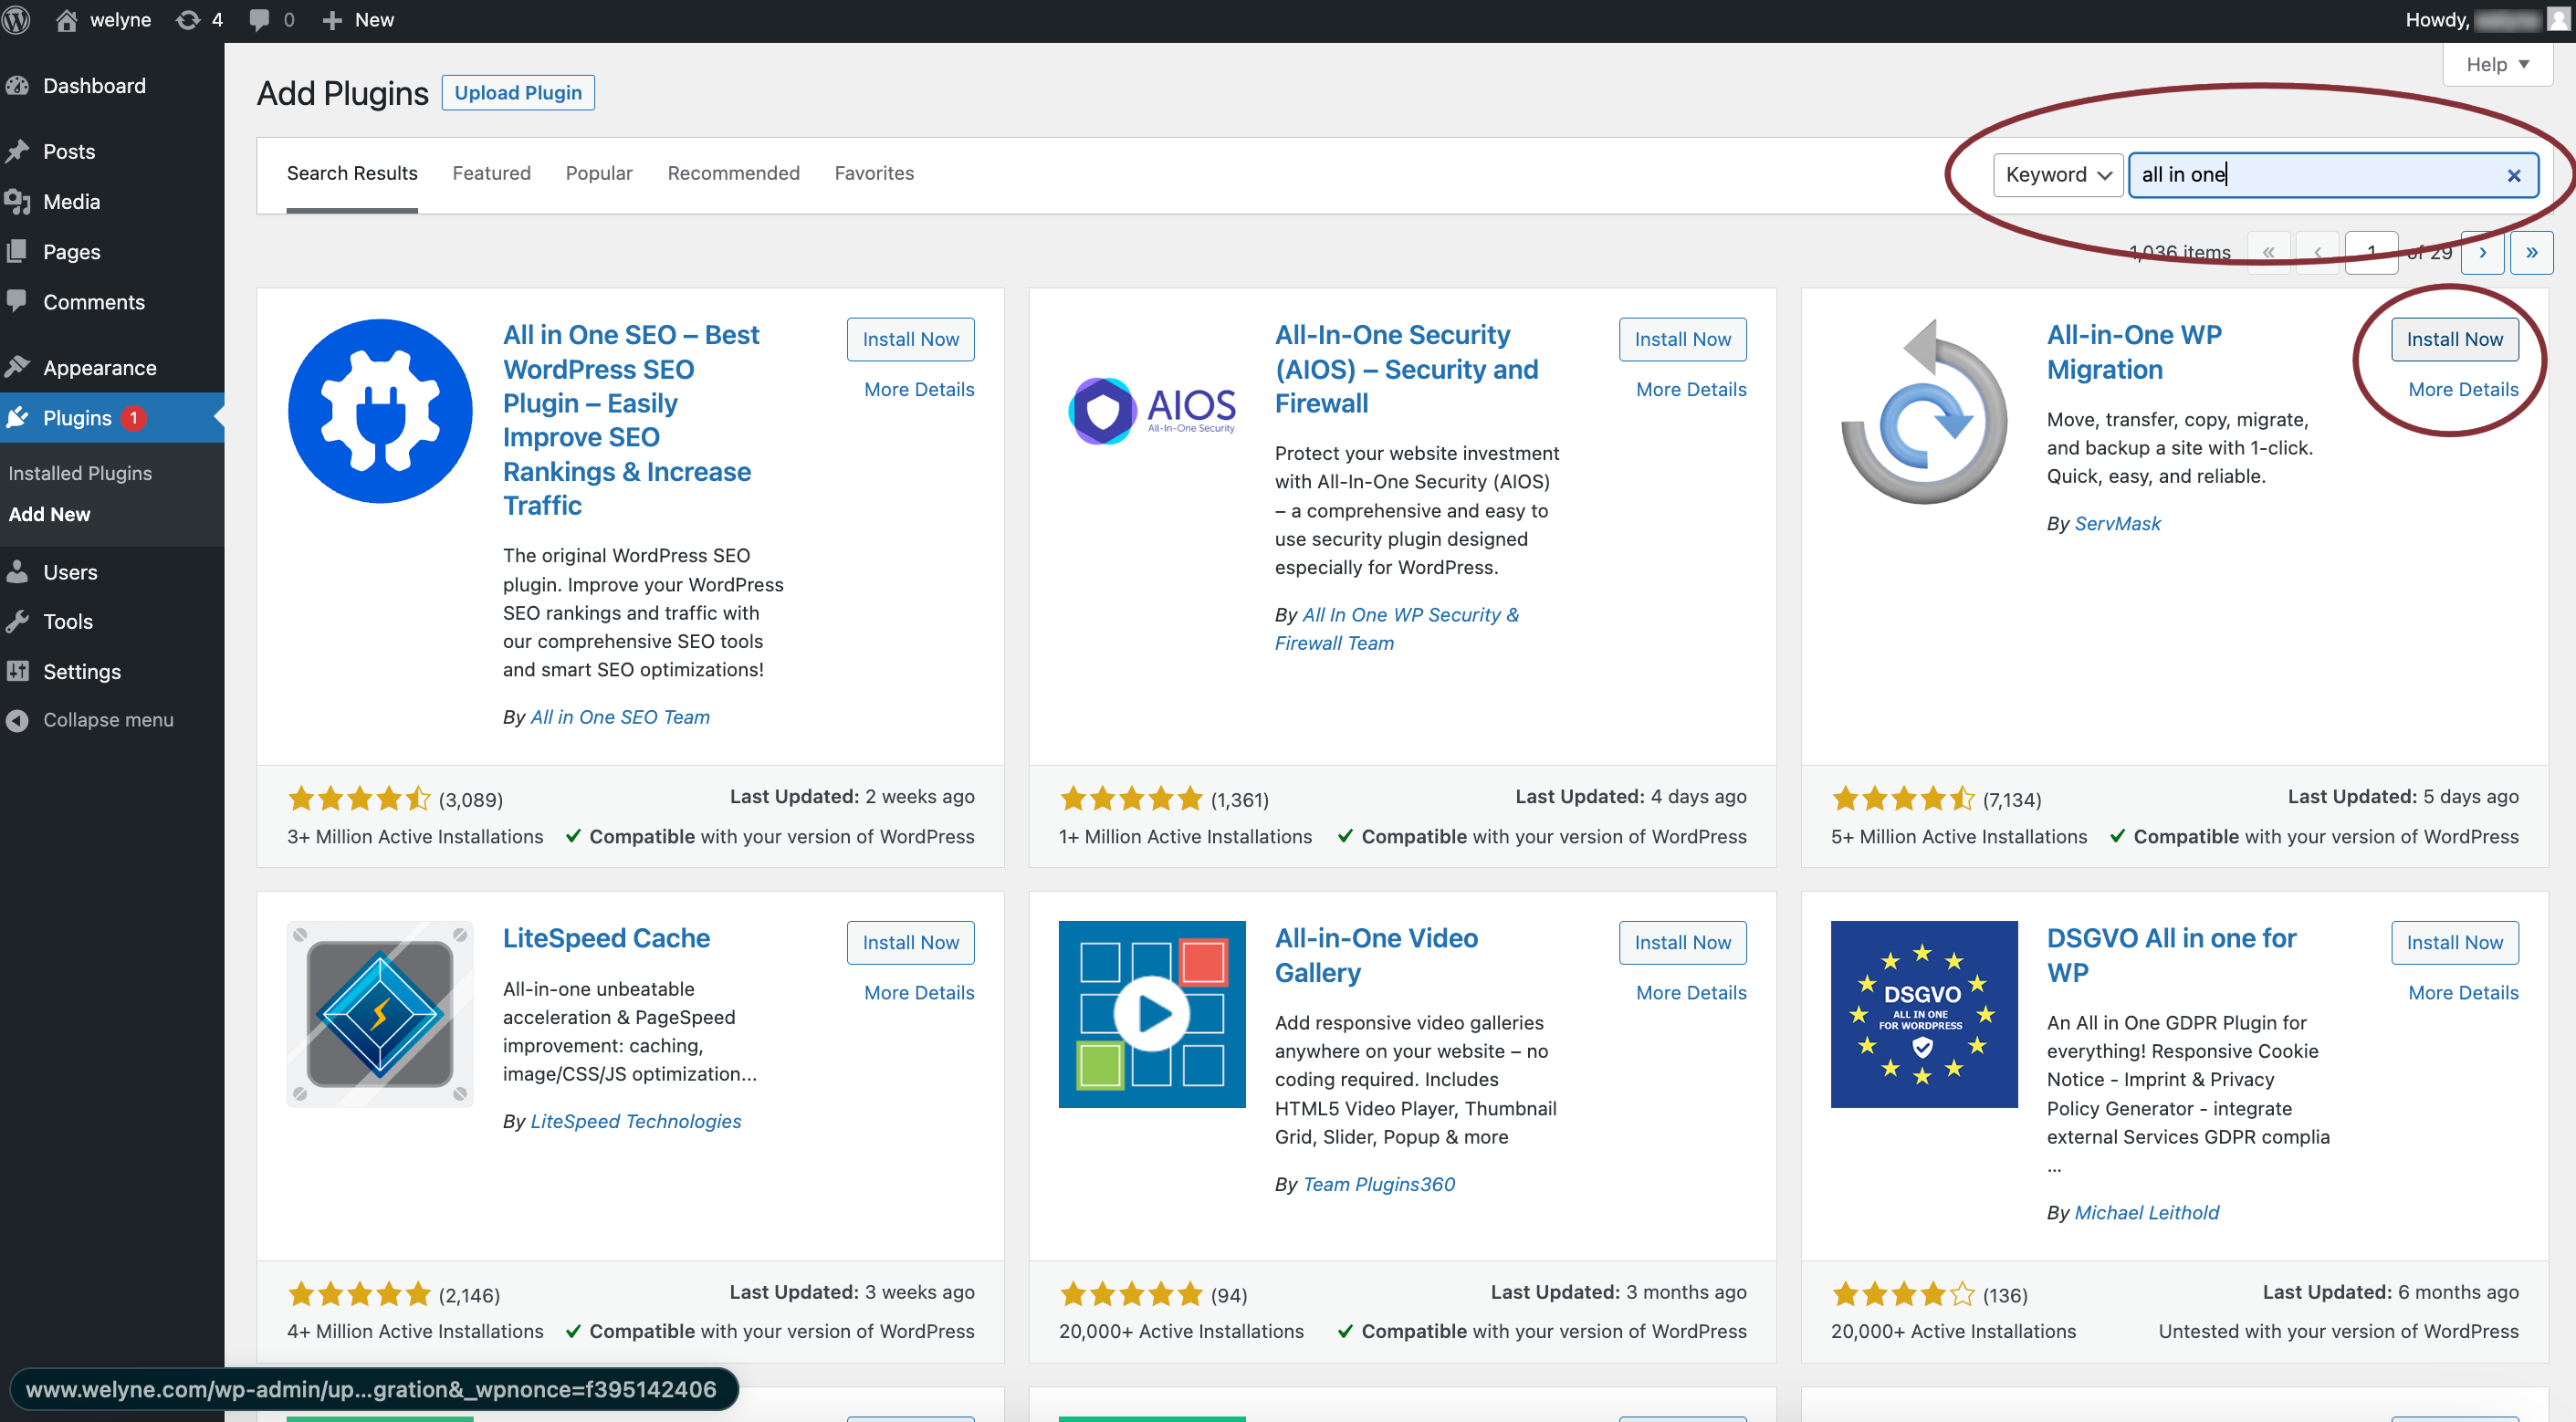This screenshot has width=2576, height=1422.
Task: Open the Michael Leithold author link
Action: click(2146, 1213)
